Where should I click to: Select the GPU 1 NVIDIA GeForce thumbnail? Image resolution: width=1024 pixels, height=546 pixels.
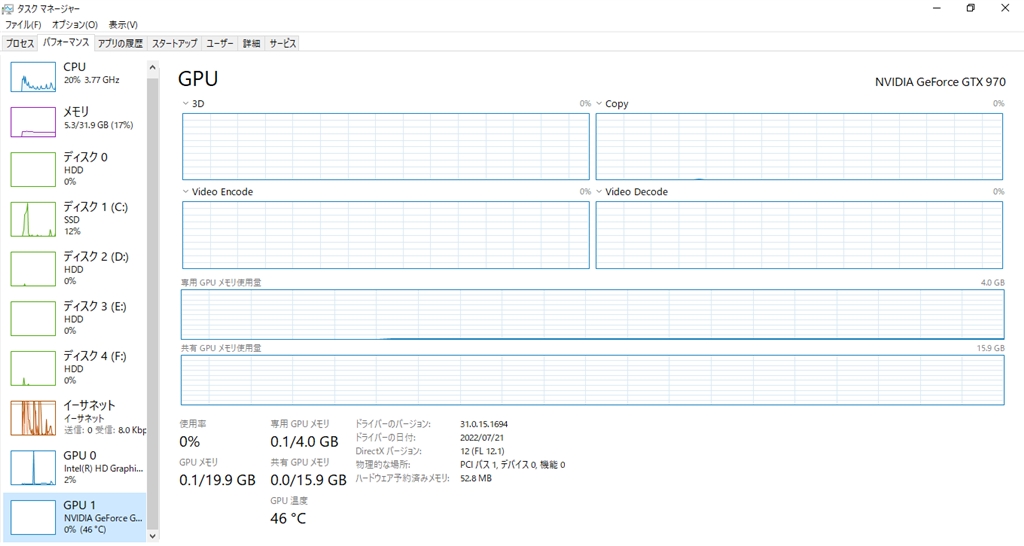click(x=33, y=517)
